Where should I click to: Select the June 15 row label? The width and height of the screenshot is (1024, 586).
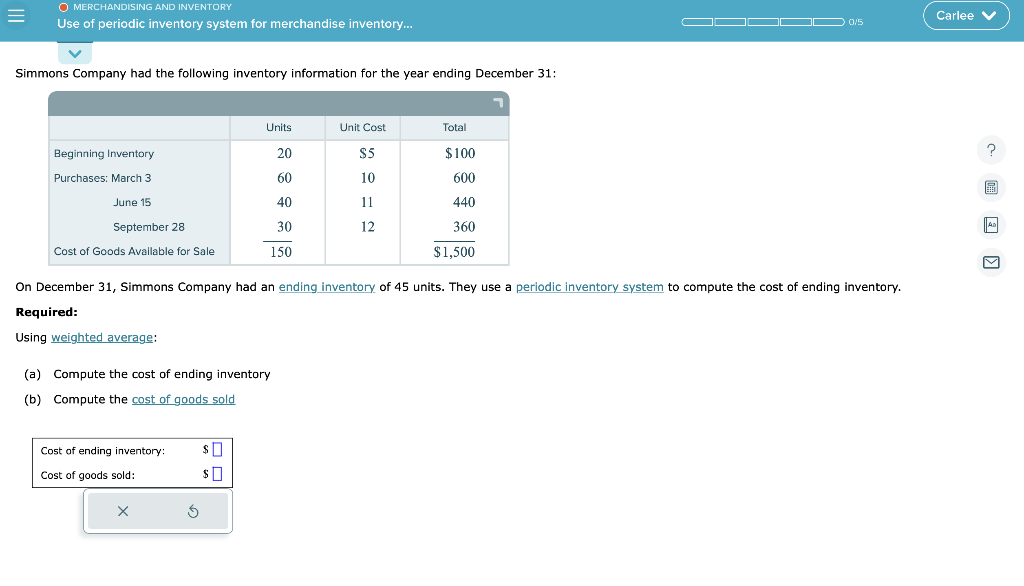pyautogui.click(x=132, y=203)
